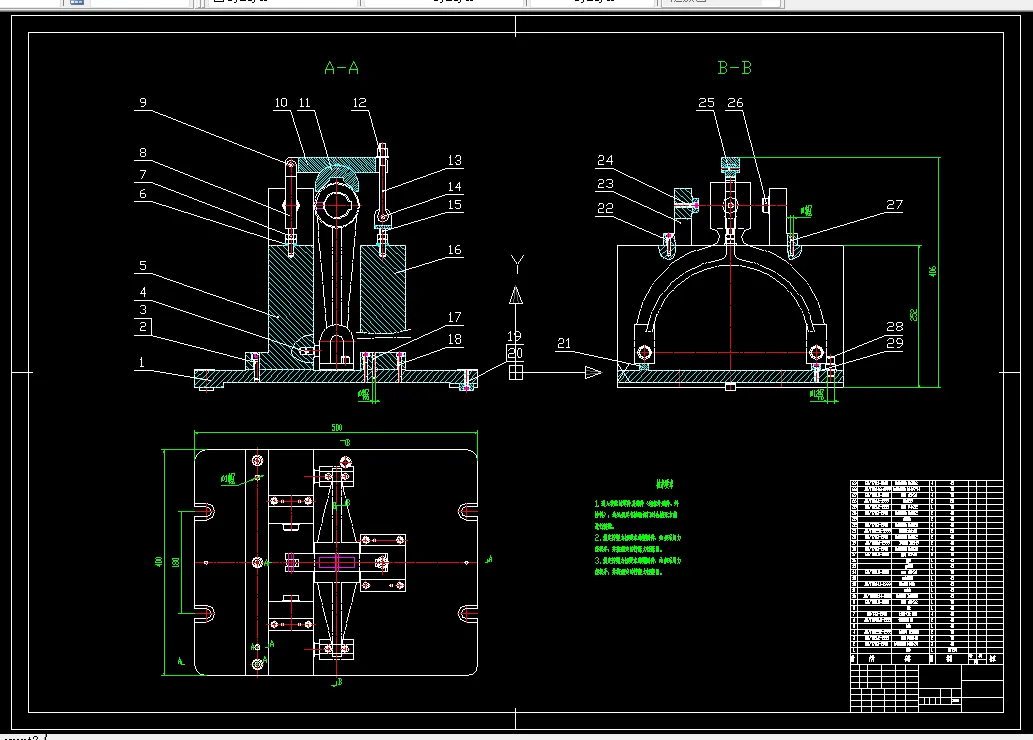This screenshot has height=740, width=1033.
Task: Select part callout number 3
Action: [x=143, y=309]
